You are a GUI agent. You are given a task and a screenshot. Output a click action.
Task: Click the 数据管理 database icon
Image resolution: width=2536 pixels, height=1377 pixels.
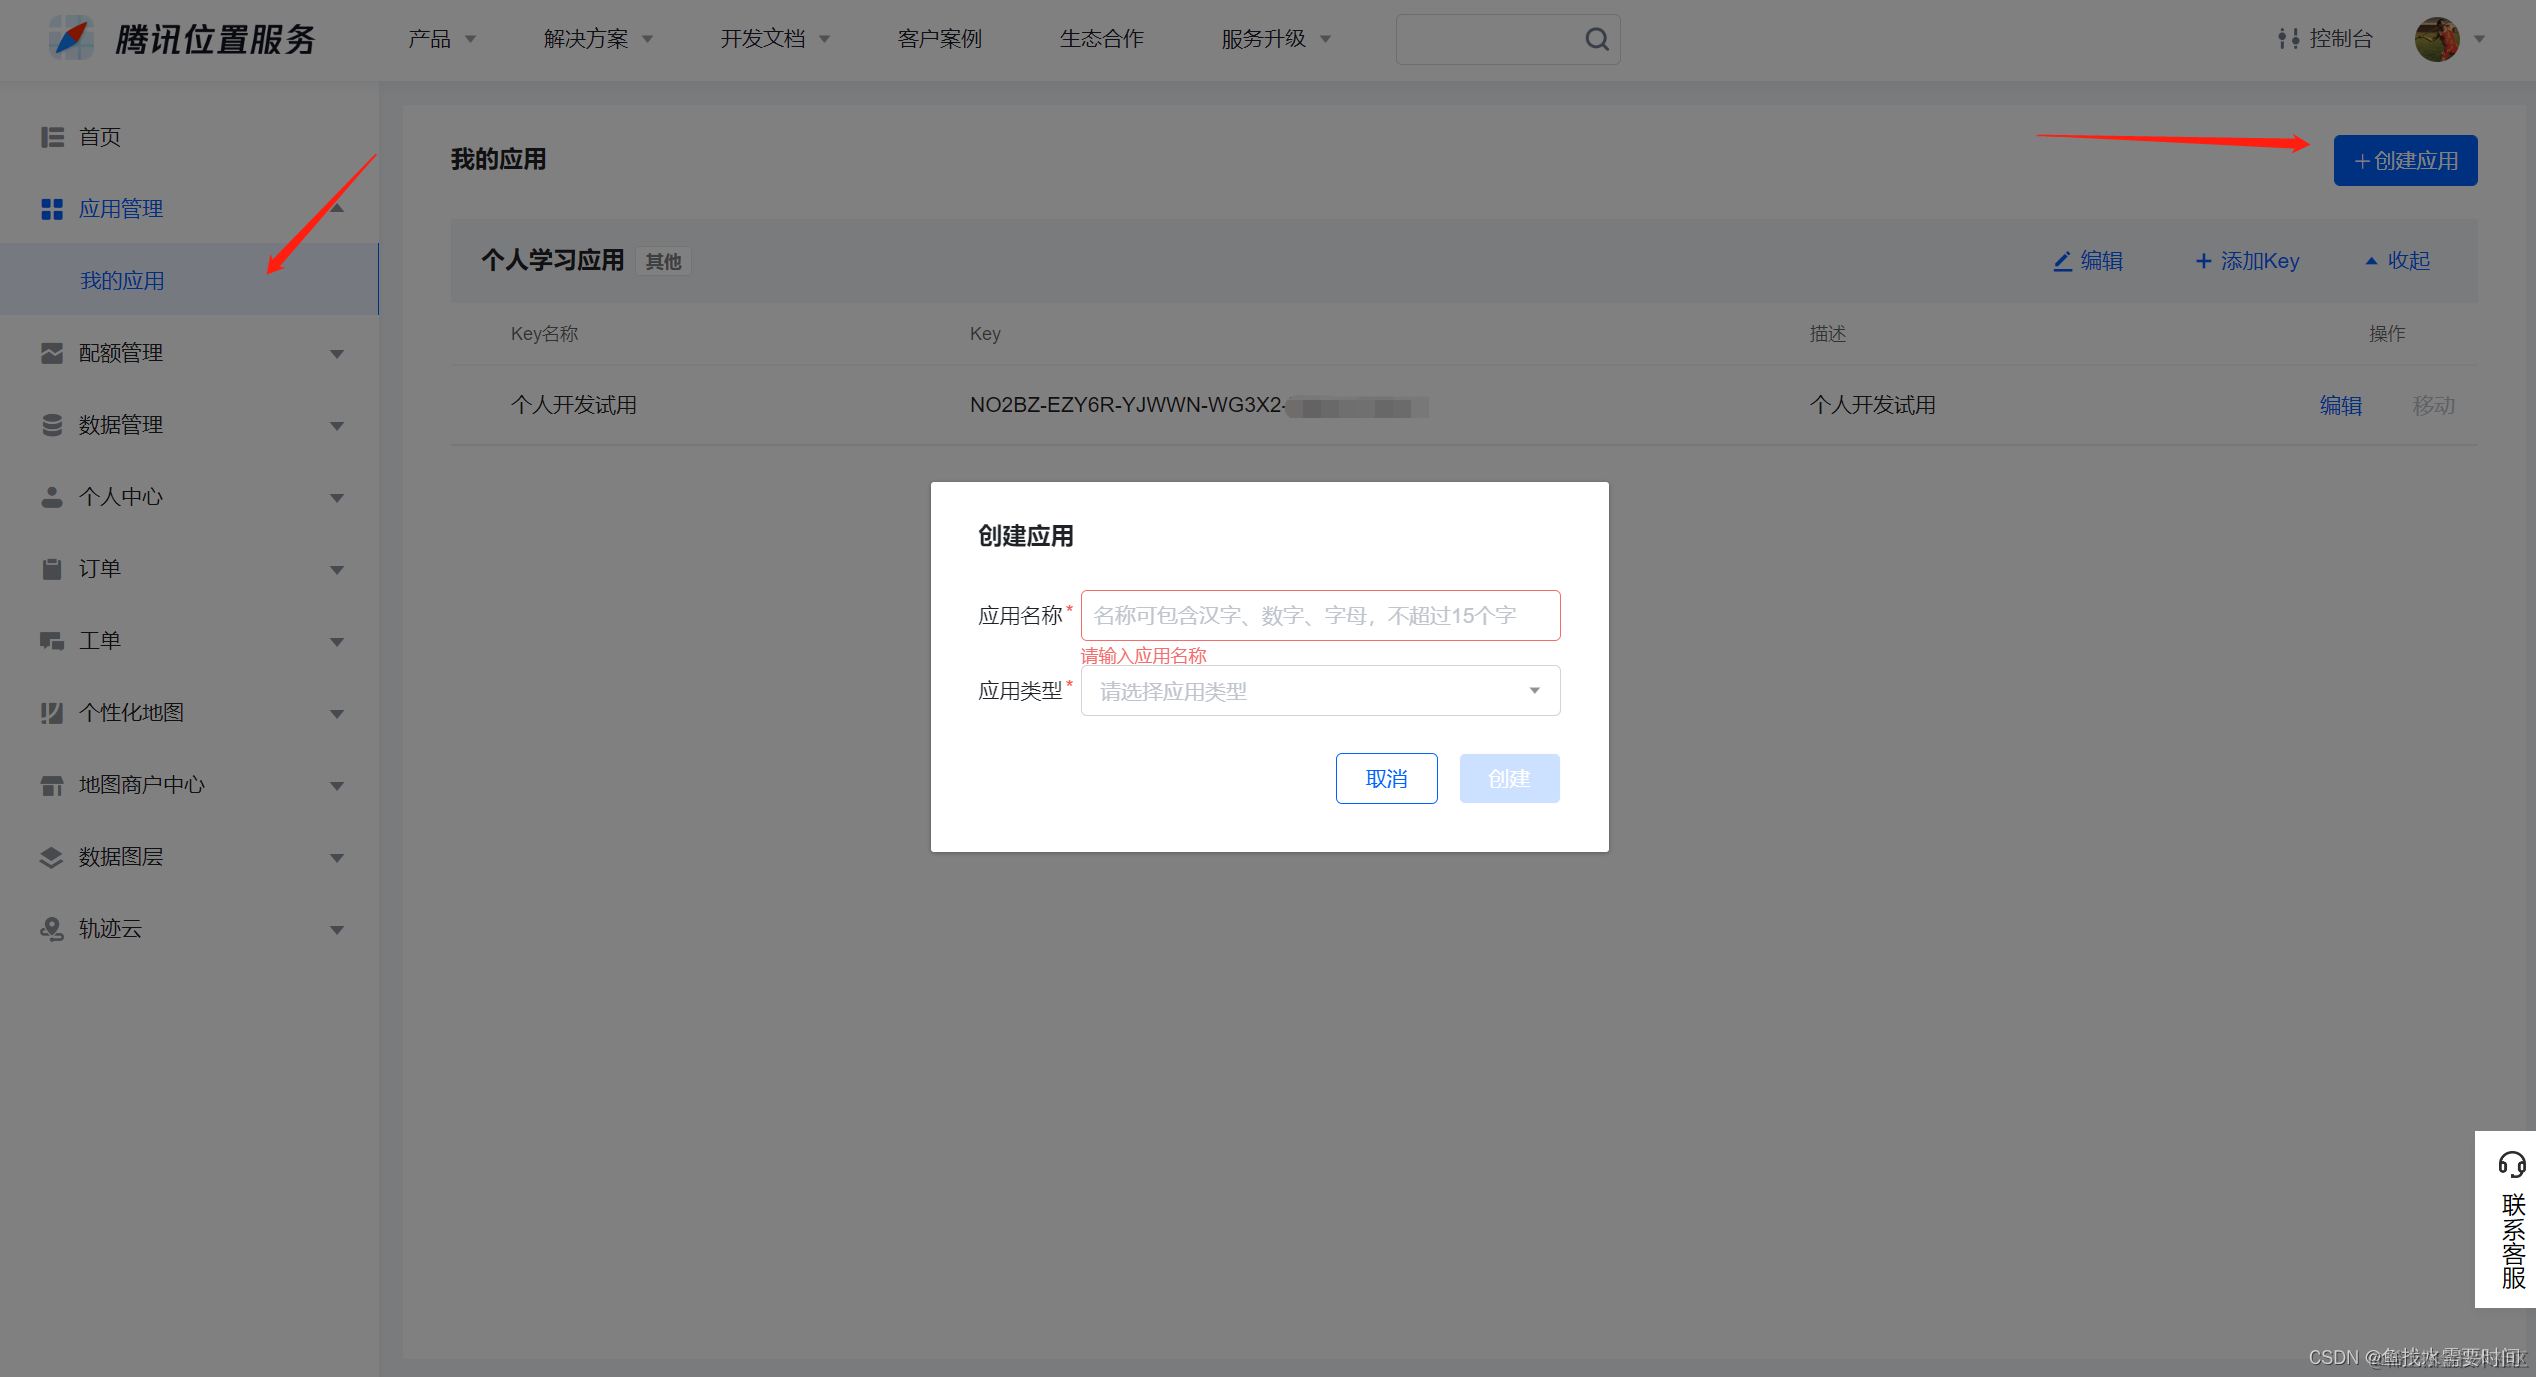(52, 425)
